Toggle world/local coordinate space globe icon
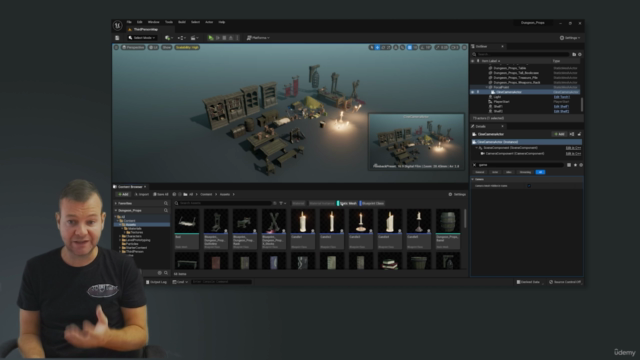This screenshot has height=360, width=640. (x=396, y=47)
